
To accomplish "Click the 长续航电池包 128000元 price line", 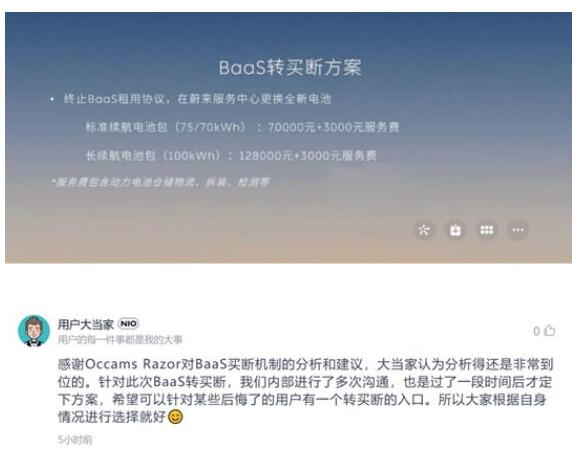I will tap(231, 155).
